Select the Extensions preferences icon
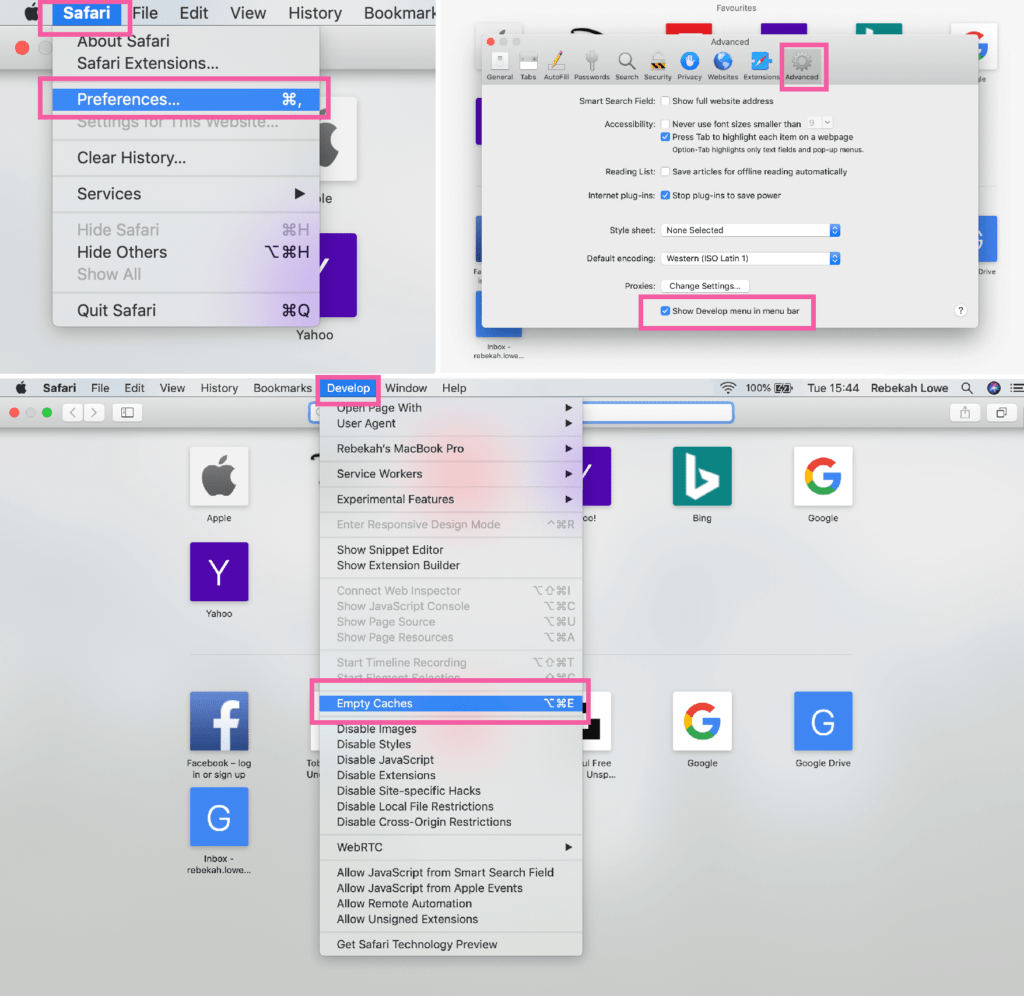This screenshot has width=1024, height=996. point(761,64)
